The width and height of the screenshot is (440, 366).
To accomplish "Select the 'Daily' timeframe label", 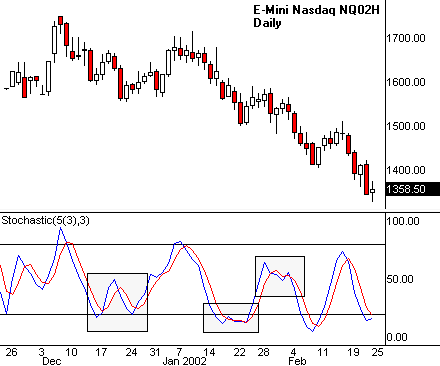I will pyautogui.click(x=267, y=23).
